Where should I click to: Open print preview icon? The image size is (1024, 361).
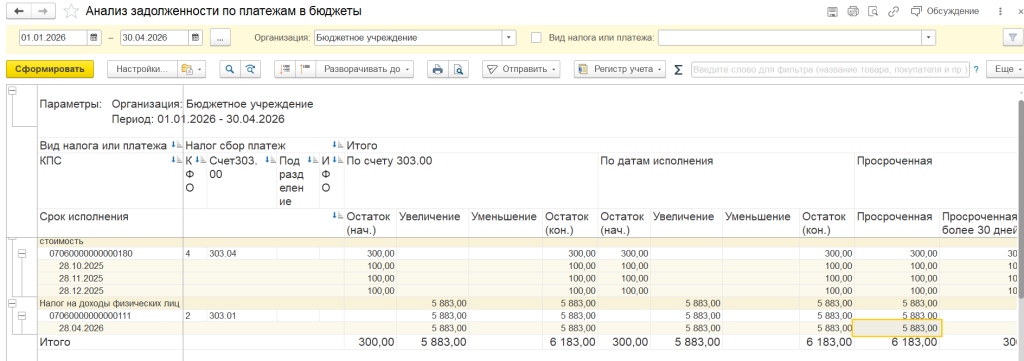click(458, 69)
